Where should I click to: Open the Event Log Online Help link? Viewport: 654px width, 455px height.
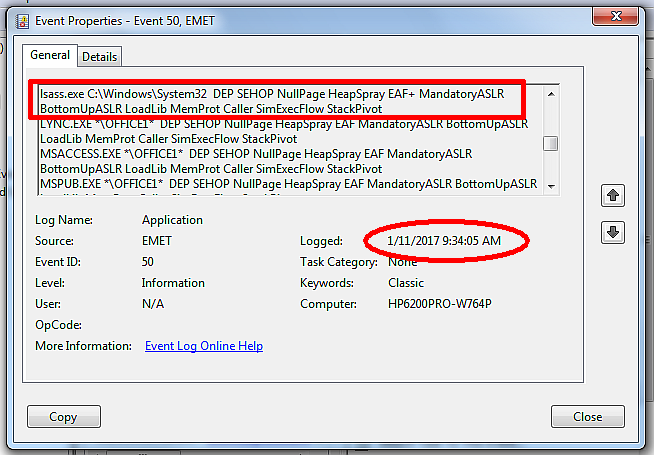point(204,346)
